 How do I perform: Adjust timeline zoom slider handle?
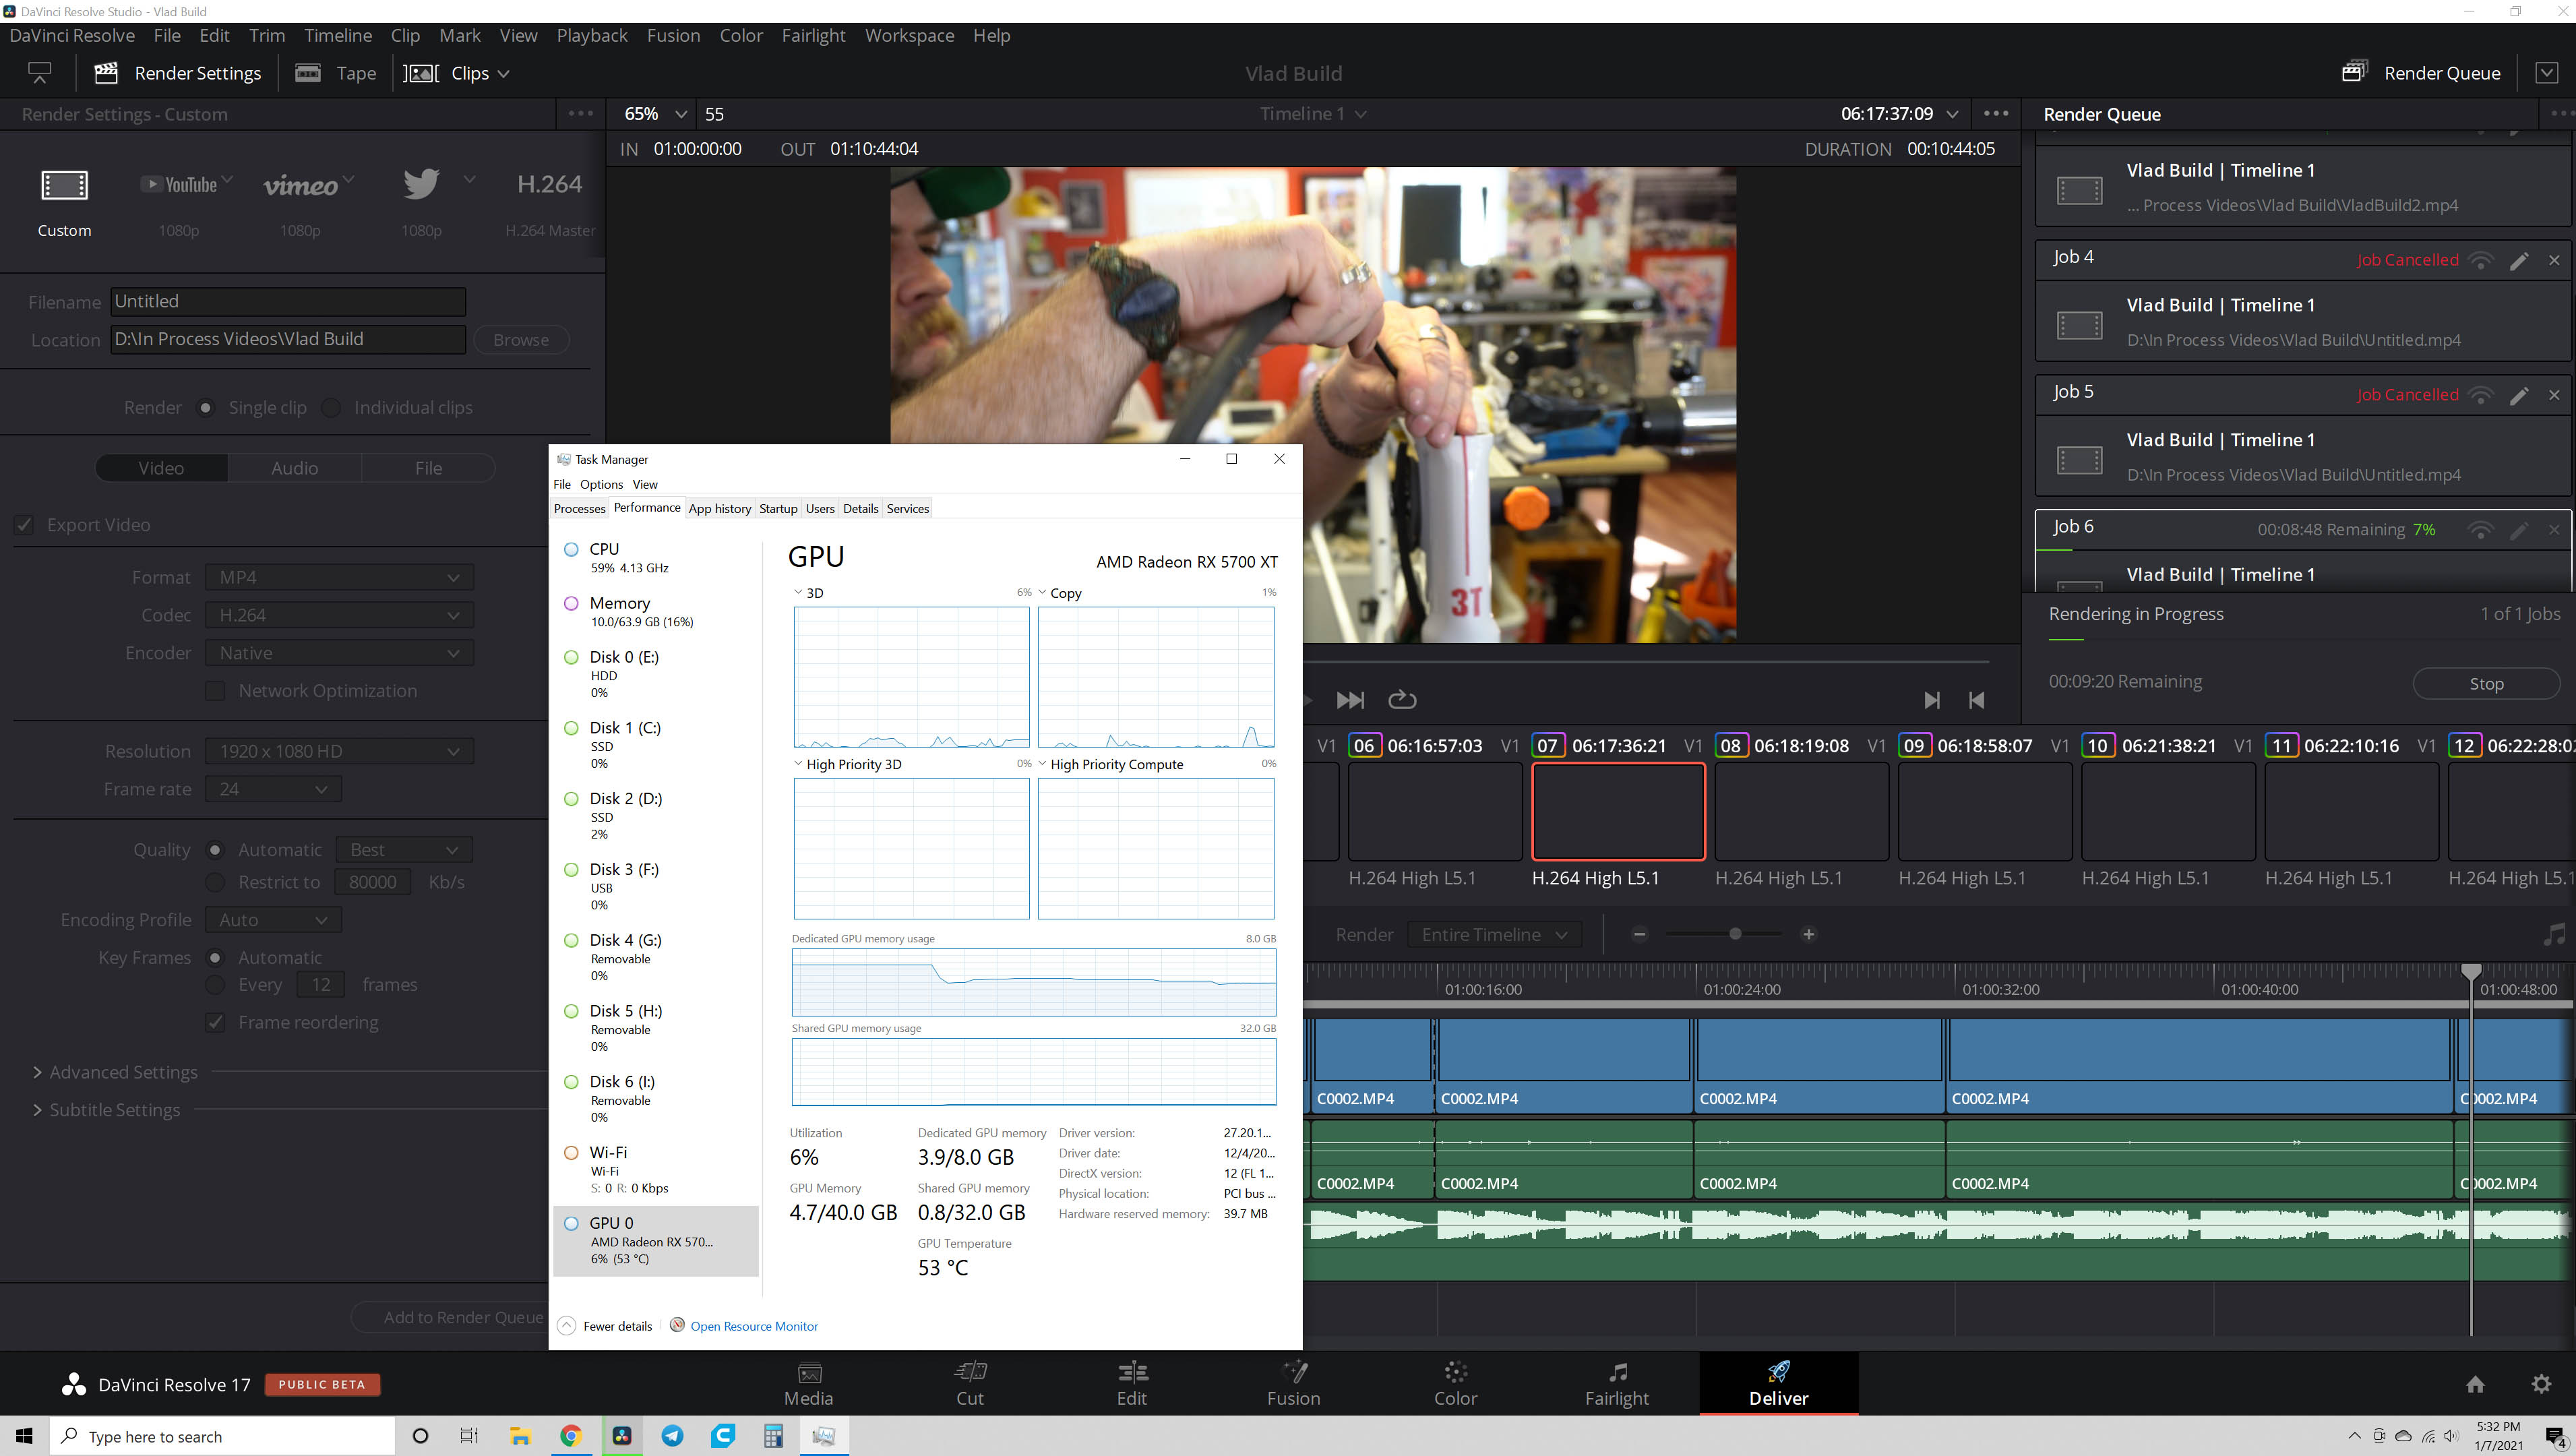[x=1735, y=934]
